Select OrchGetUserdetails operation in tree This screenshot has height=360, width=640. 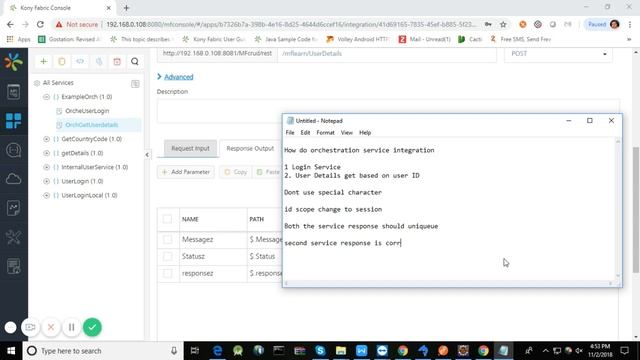click(x=91, y=125)
